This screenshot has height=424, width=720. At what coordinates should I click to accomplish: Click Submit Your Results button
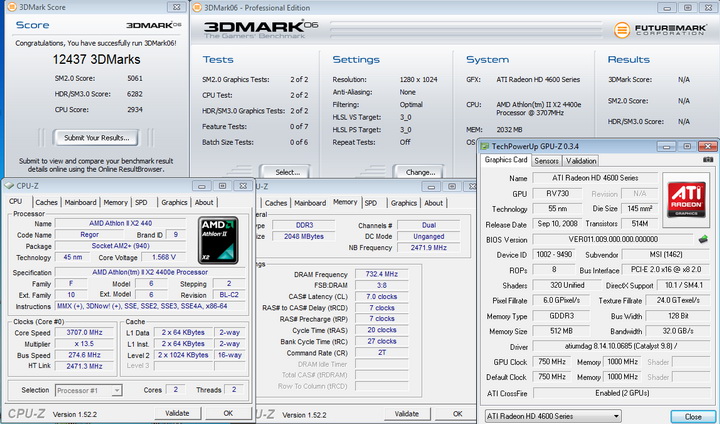[x=96, y=137]
